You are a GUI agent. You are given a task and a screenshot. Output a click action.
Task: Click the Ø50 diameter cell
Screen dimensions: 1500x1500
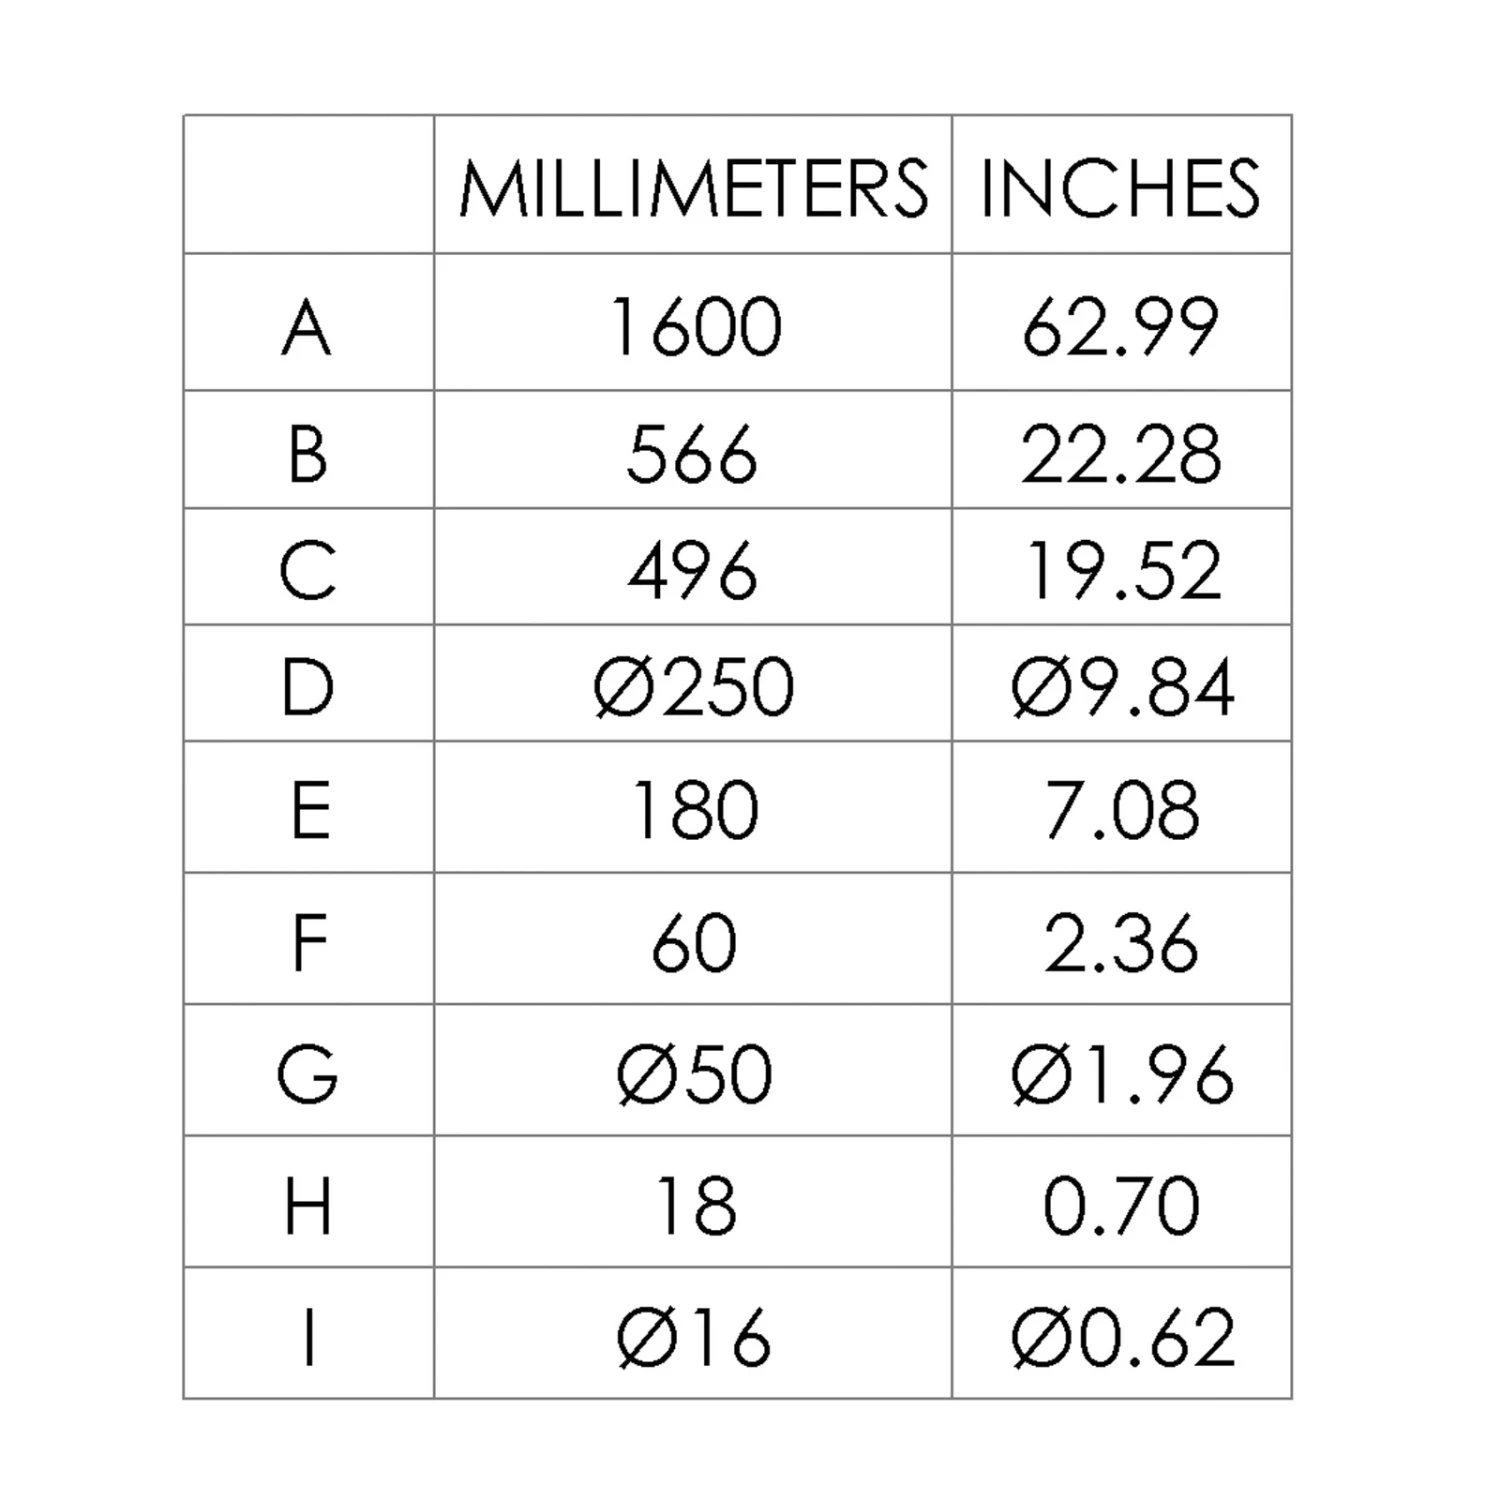pos(694,1075)
